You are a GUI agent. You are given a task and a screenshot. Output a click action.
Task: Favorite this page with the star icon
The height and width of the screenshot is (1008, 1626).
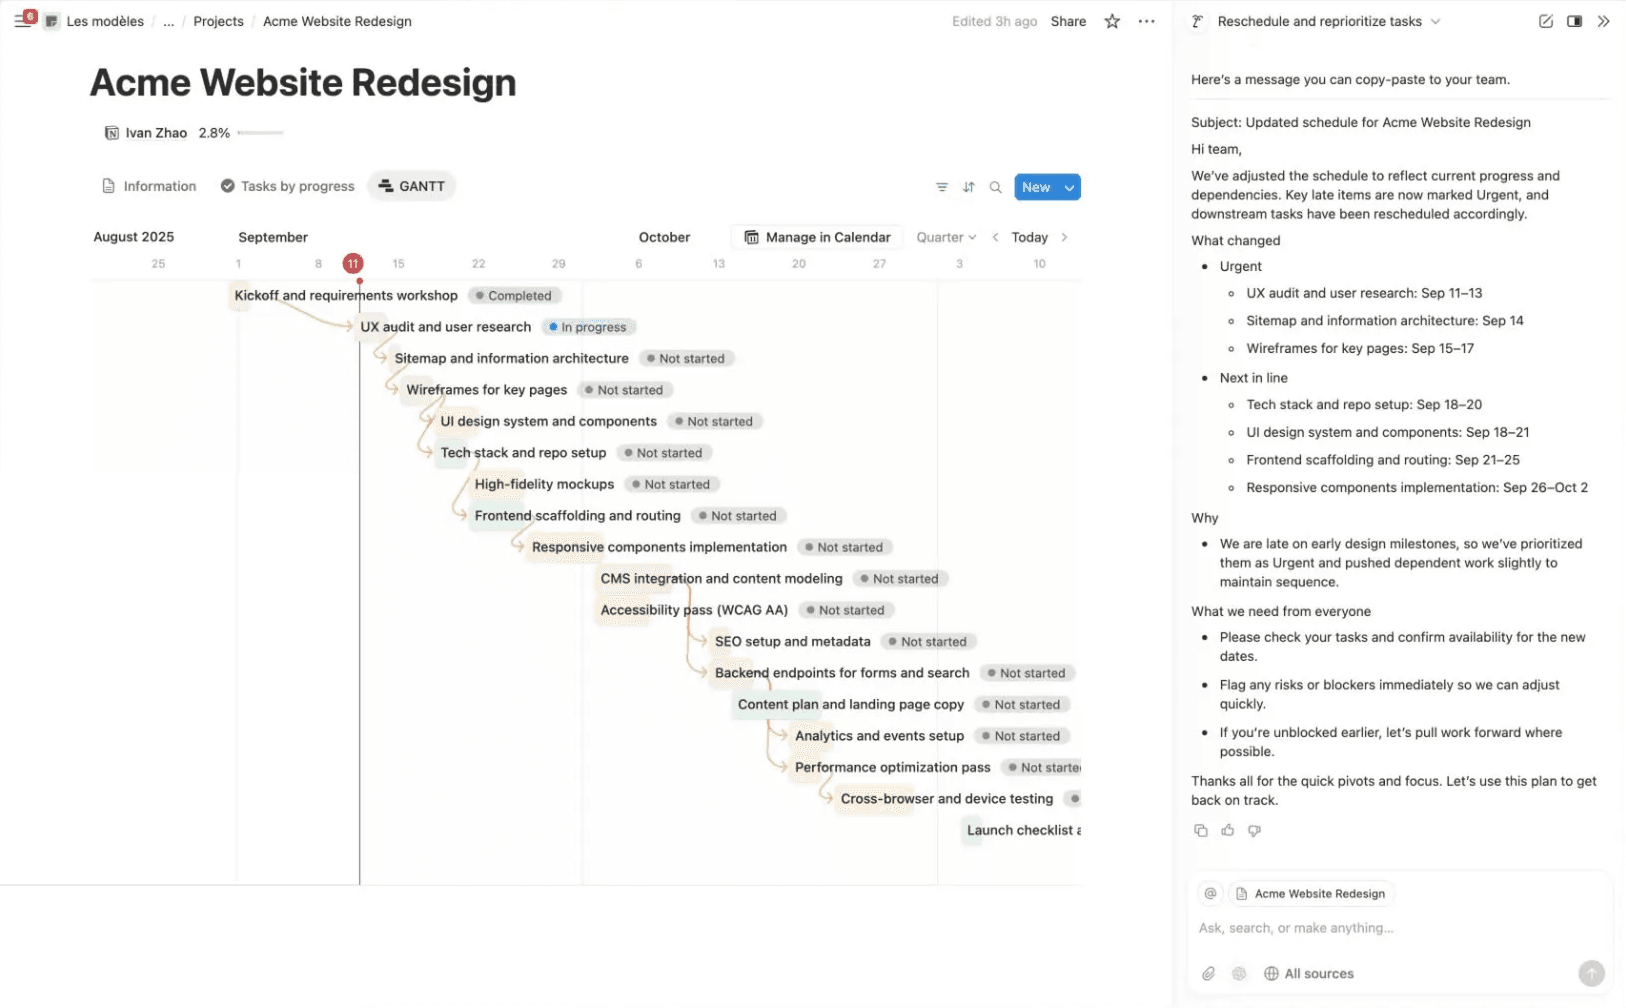coord(1112,21)
